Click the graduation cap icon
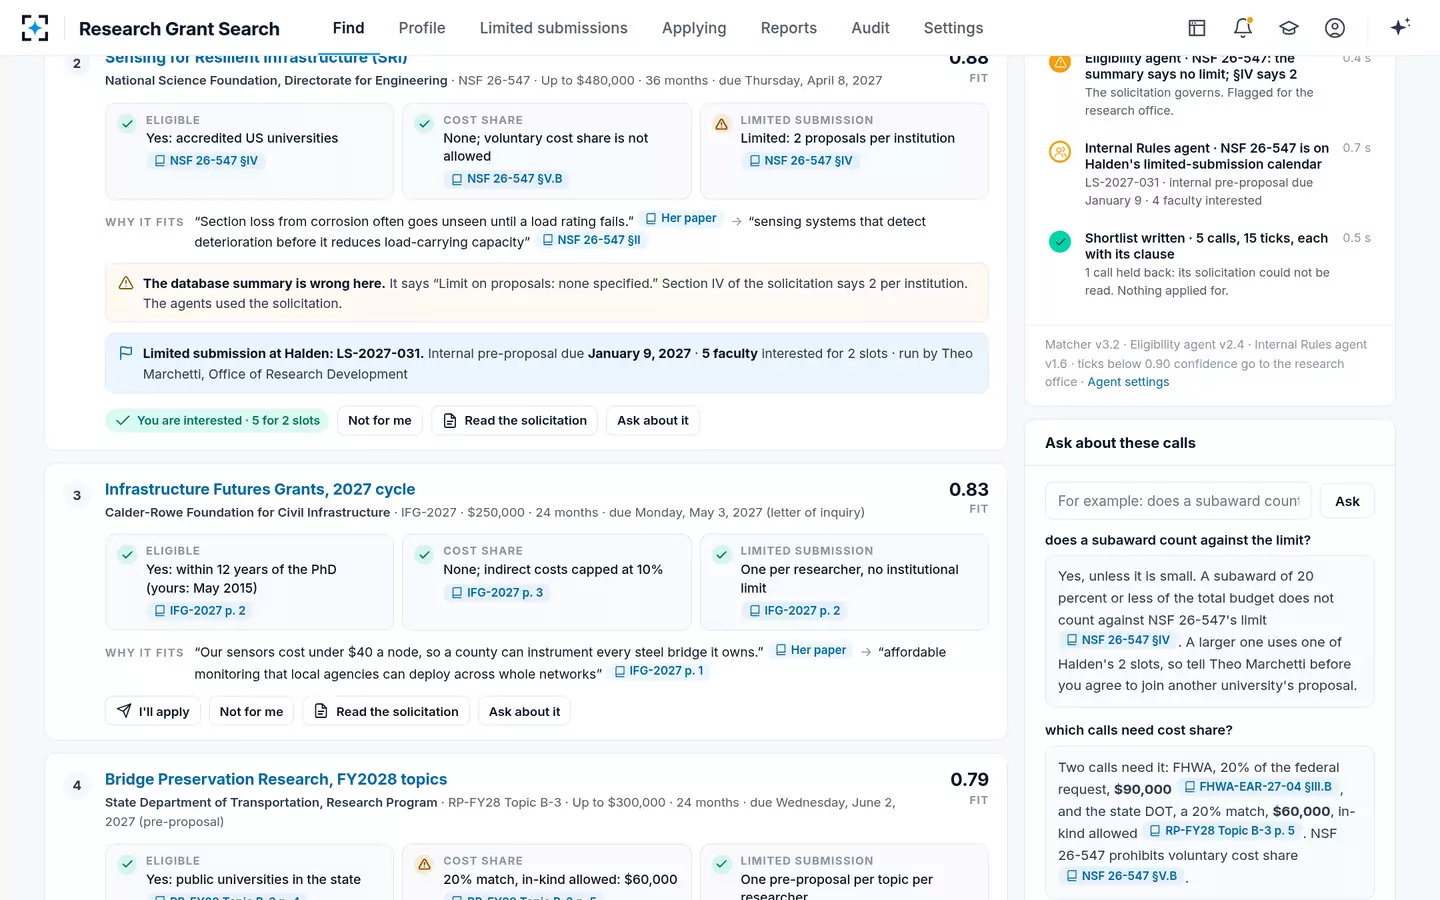Screen dimensions: 1440x900 (x=1289, y=28)
